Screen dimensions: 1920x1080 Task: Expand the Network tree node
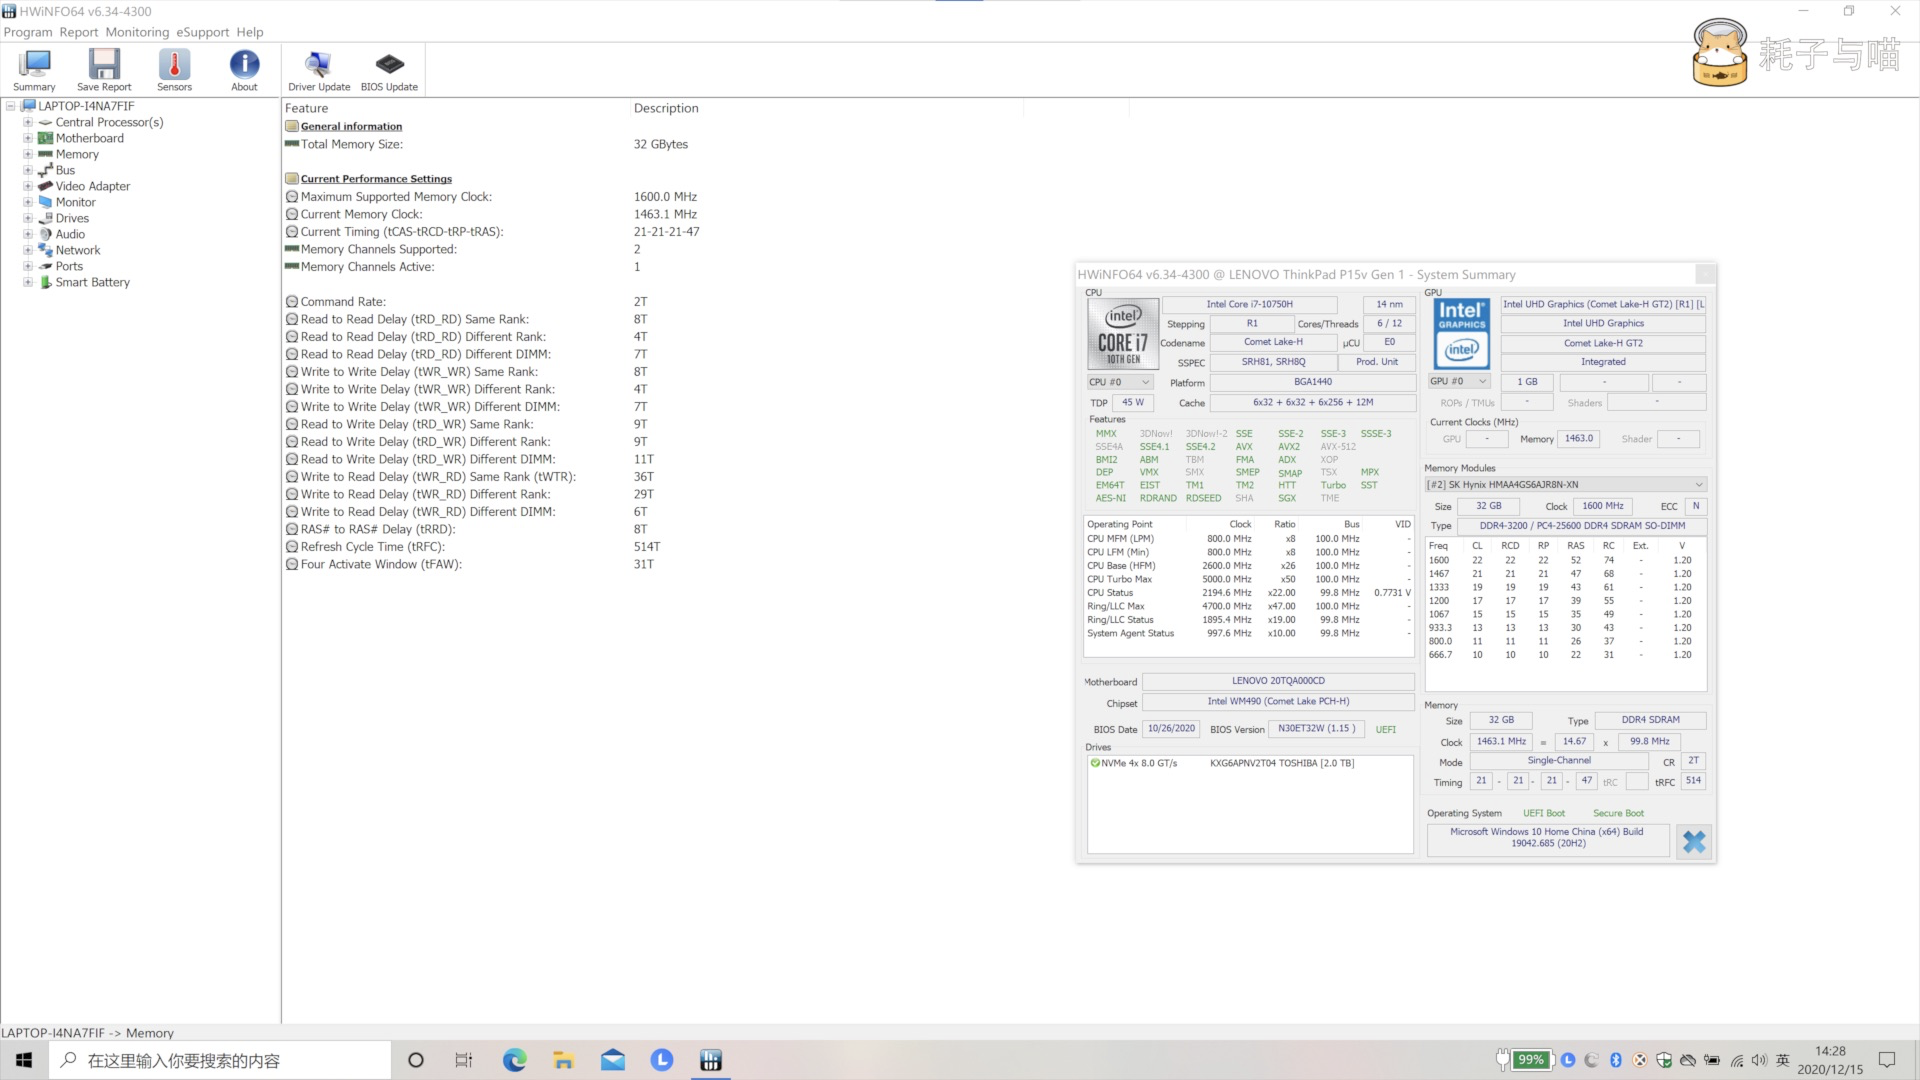pyautogui.click(x=28, y=250)
